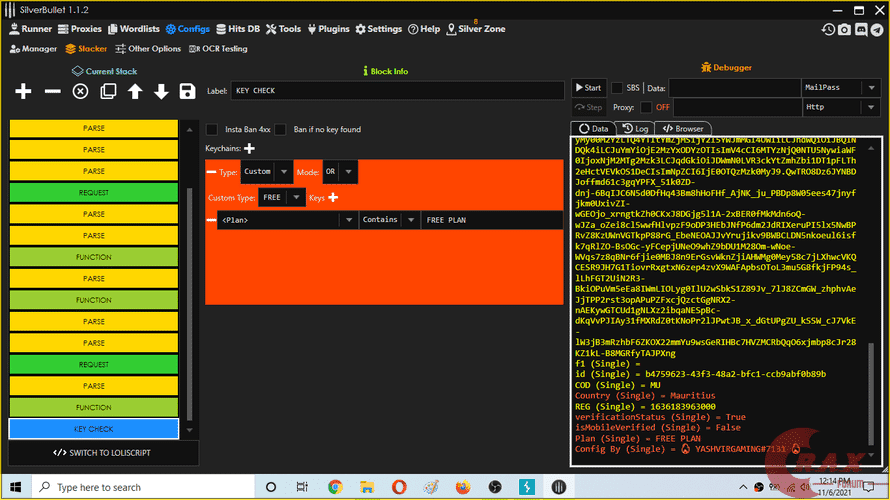The width and height of the screenshot is (890, 500).
Task: Switch to OCR Testing tab
Action: [x=218, y=49]
